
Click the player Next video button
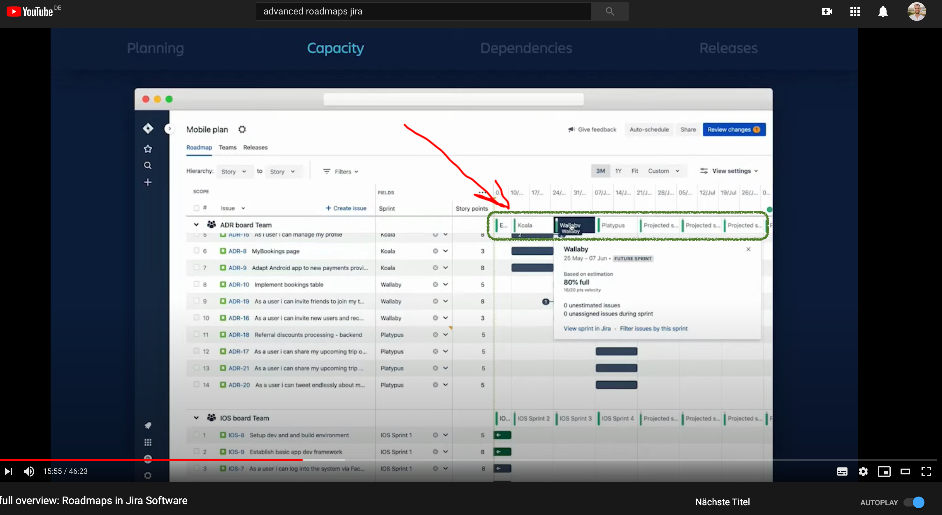coord(8,472)
